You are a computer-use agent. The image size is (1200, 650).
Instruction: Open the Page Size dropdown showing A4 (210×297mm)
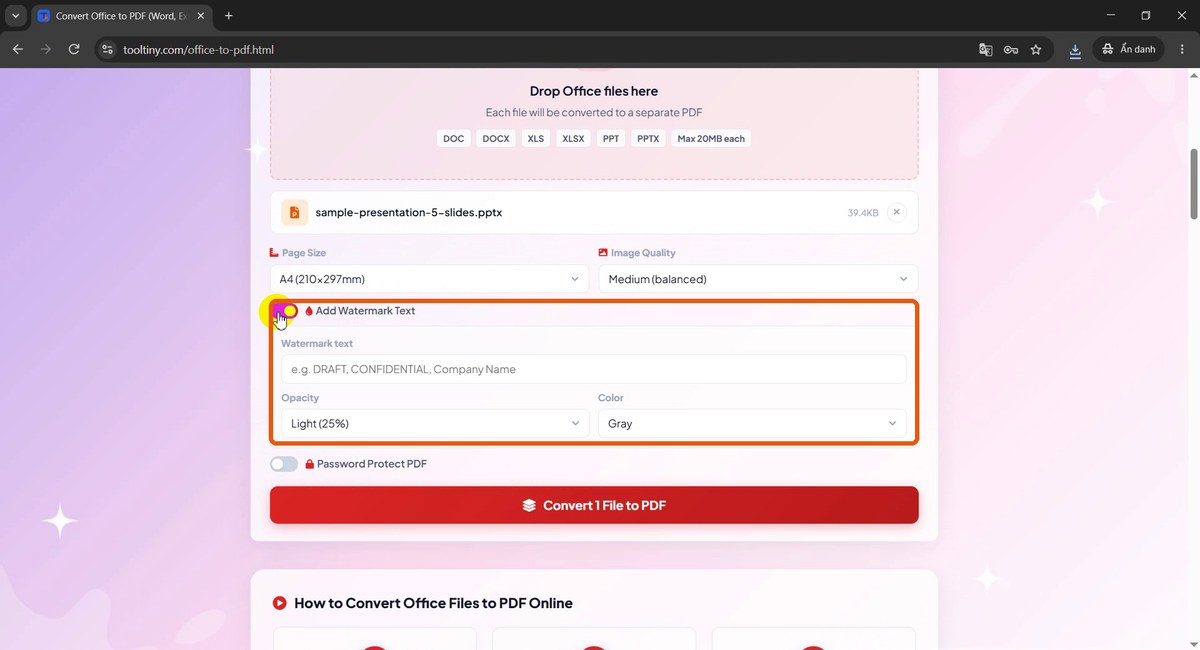430,279
